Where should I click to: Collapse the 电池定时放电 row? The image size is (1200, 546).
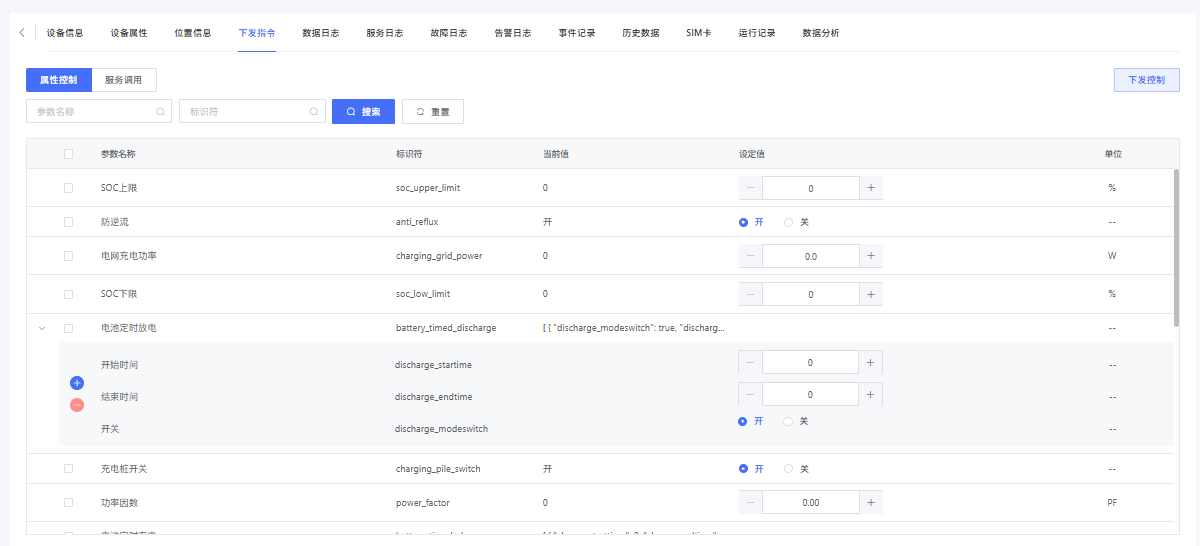(41, 328)
